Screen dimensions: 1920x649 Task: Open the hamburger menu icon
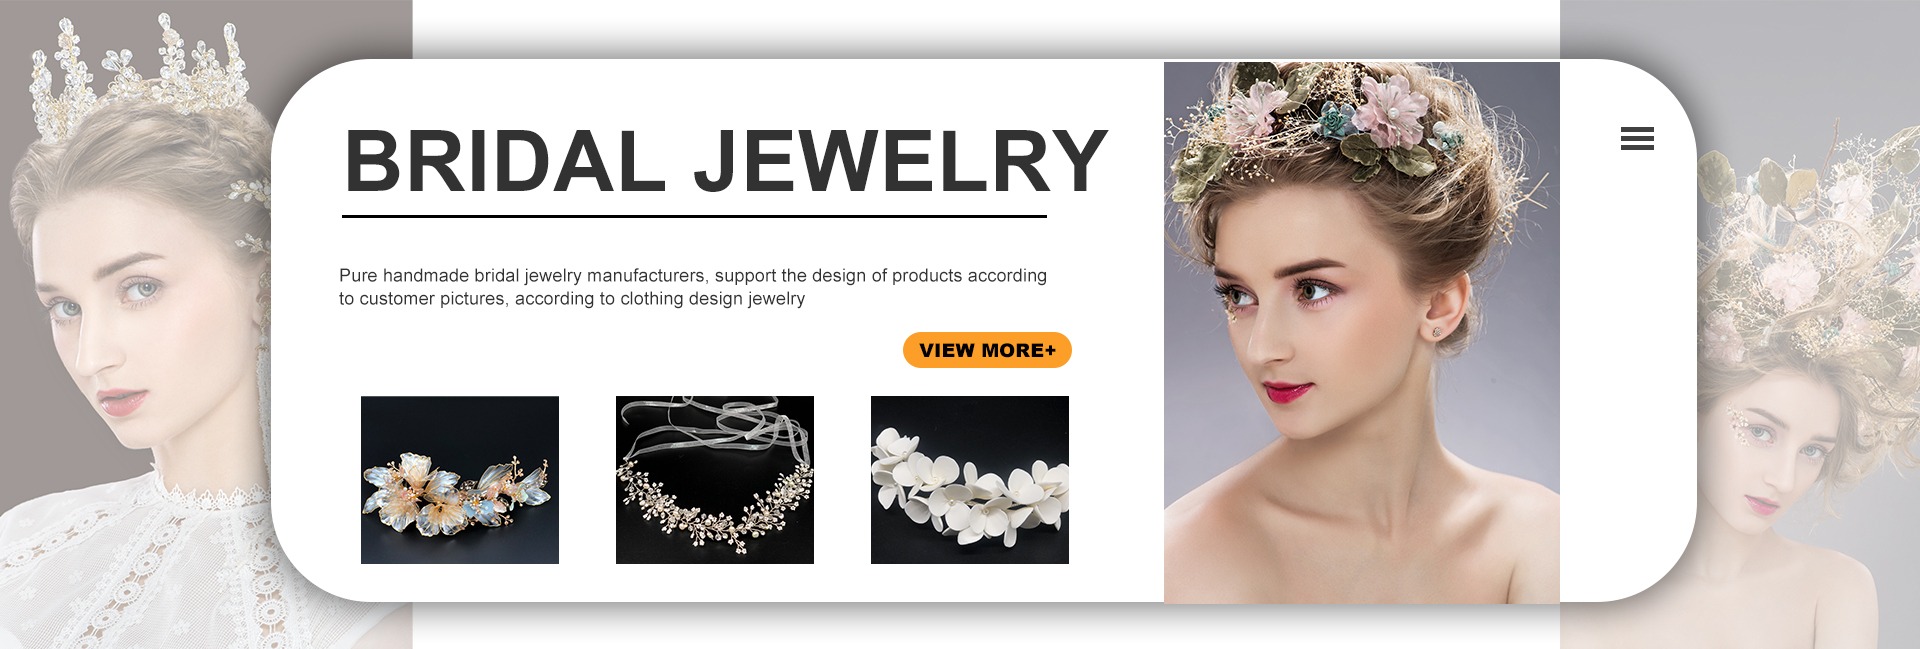[x=1637, y=139]
